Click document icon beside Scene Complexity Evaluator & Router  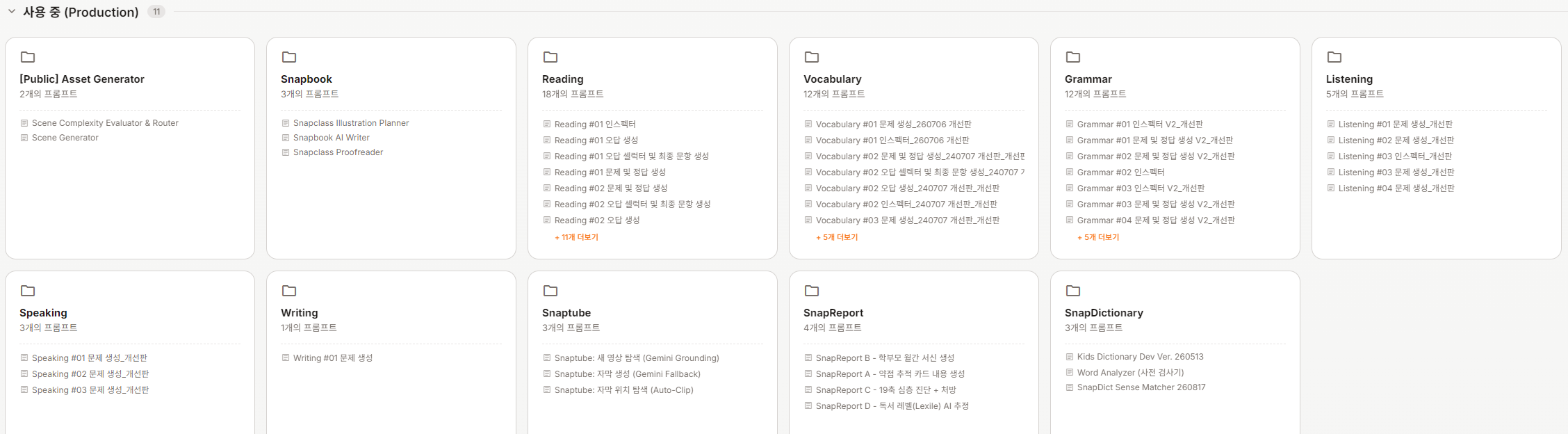[x=24, y=123]
